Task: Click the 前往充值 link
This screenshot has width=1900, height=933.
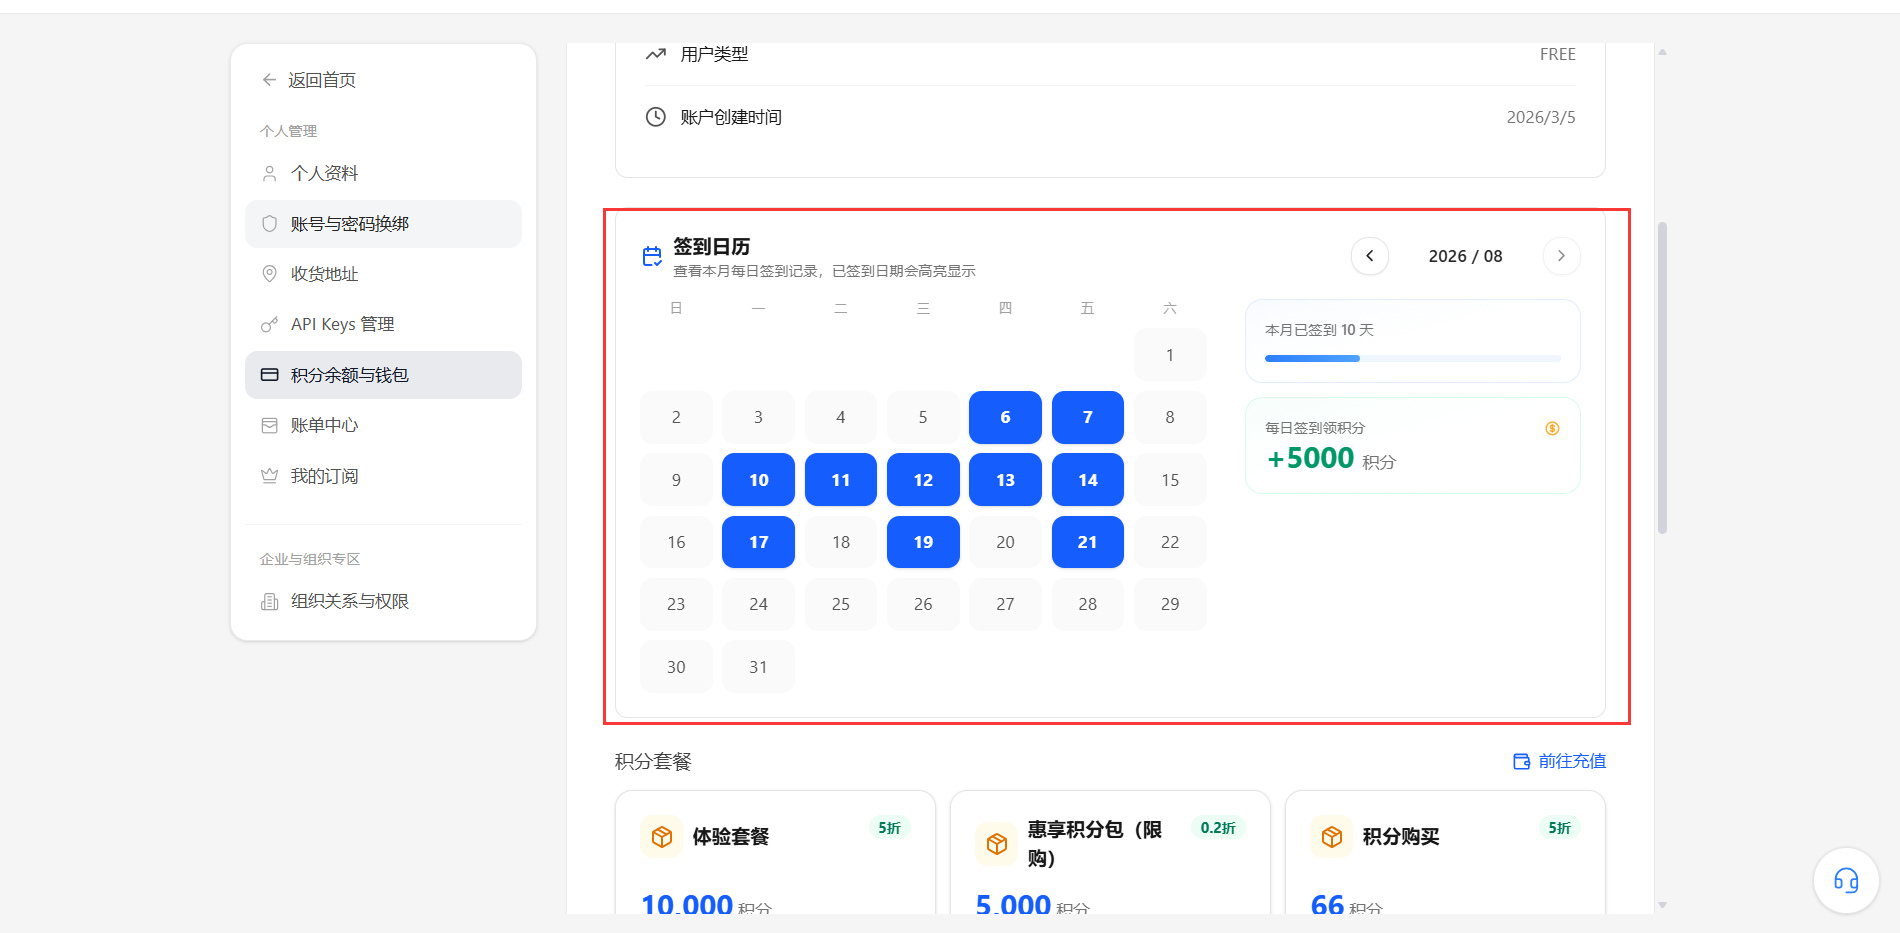Action: 1560,761
